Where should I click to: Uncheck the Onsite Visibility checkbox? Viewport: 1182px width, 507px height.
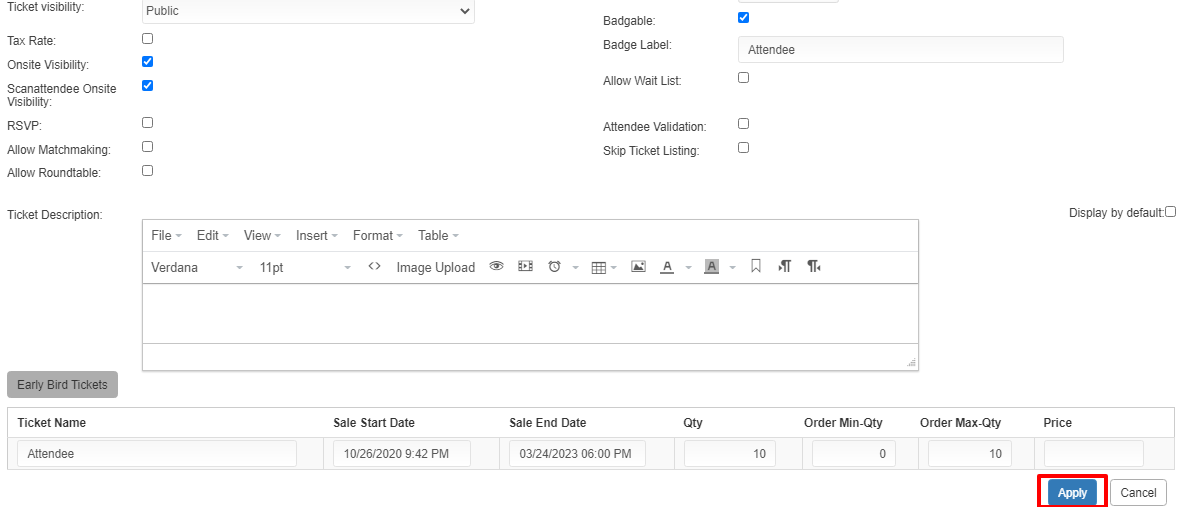click(x=148, y=62)
